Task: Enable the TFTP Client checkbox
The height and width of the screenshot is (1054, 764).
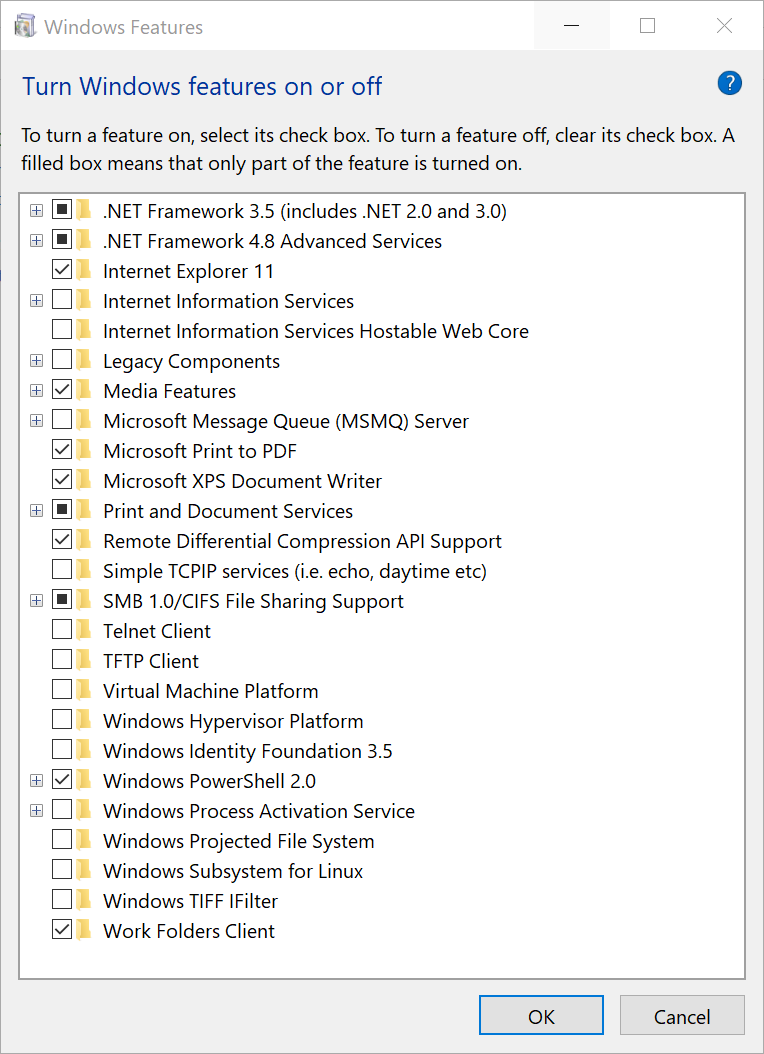Action: (x=62, y=661)
